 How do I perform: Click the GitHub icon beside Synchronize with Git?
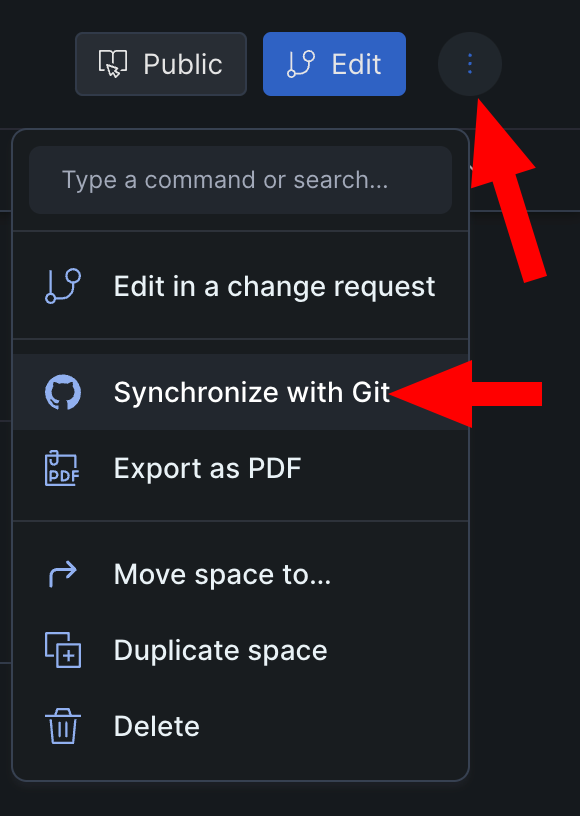point(62,392)
